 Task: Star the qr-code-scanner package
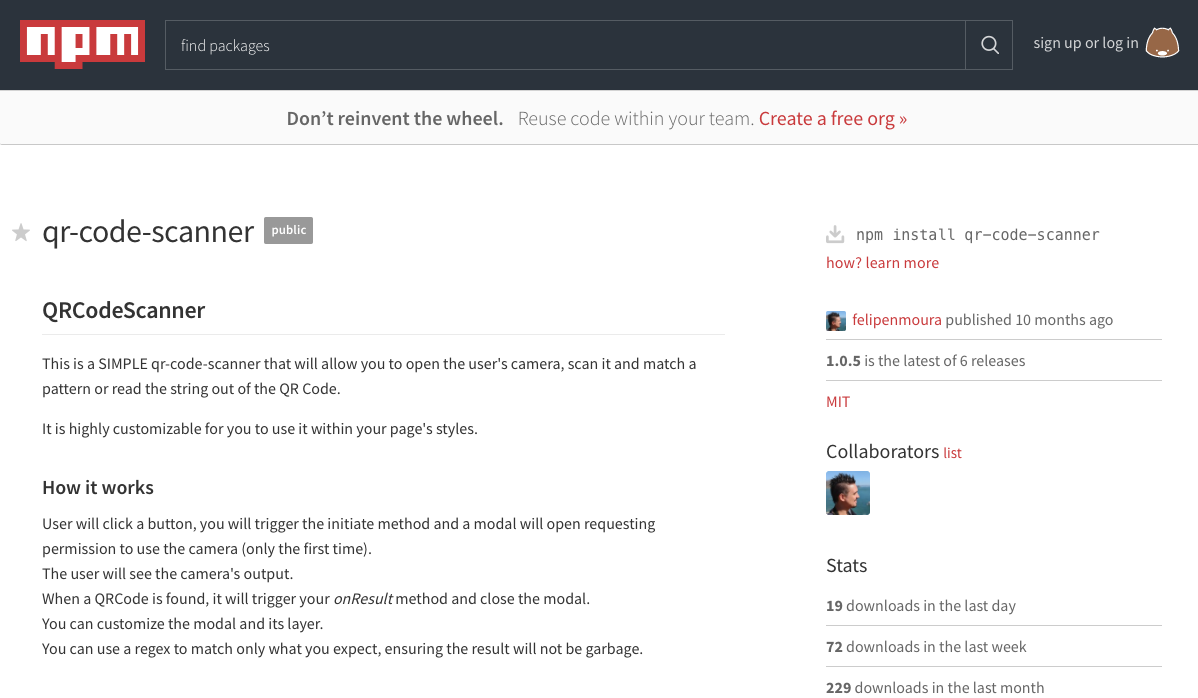[21, 233]
